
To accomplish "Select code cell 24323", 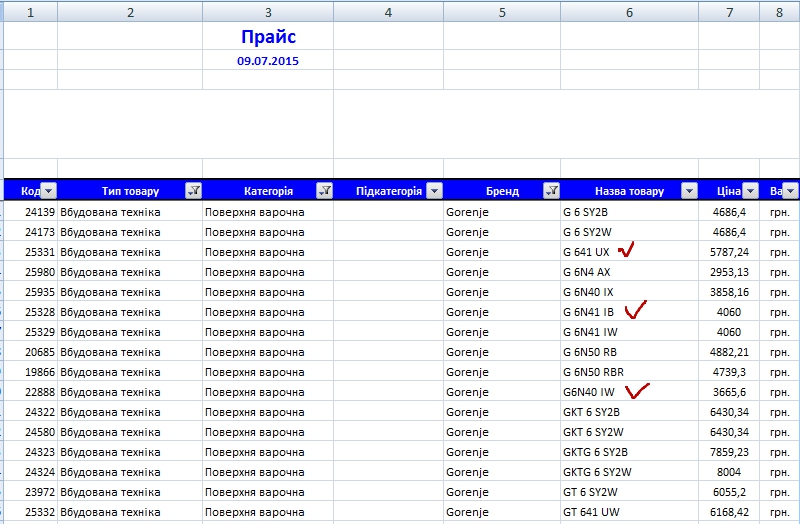I will [x=31, y=452].
